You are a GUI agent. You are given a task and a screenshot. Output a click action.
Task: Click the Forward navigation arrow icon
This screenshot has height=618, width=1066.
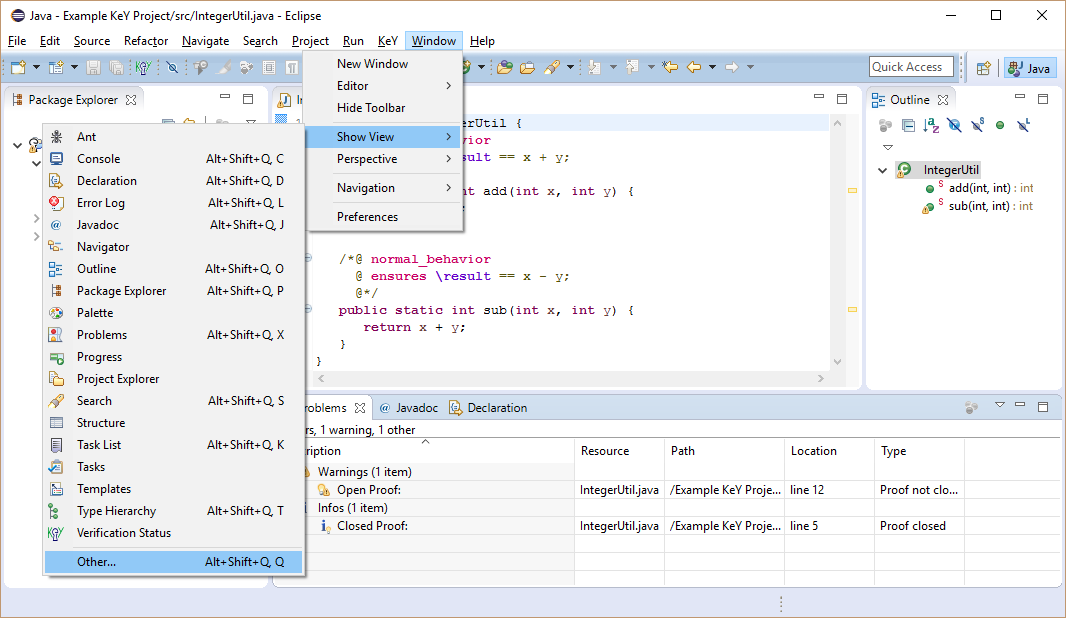(732, 67)
